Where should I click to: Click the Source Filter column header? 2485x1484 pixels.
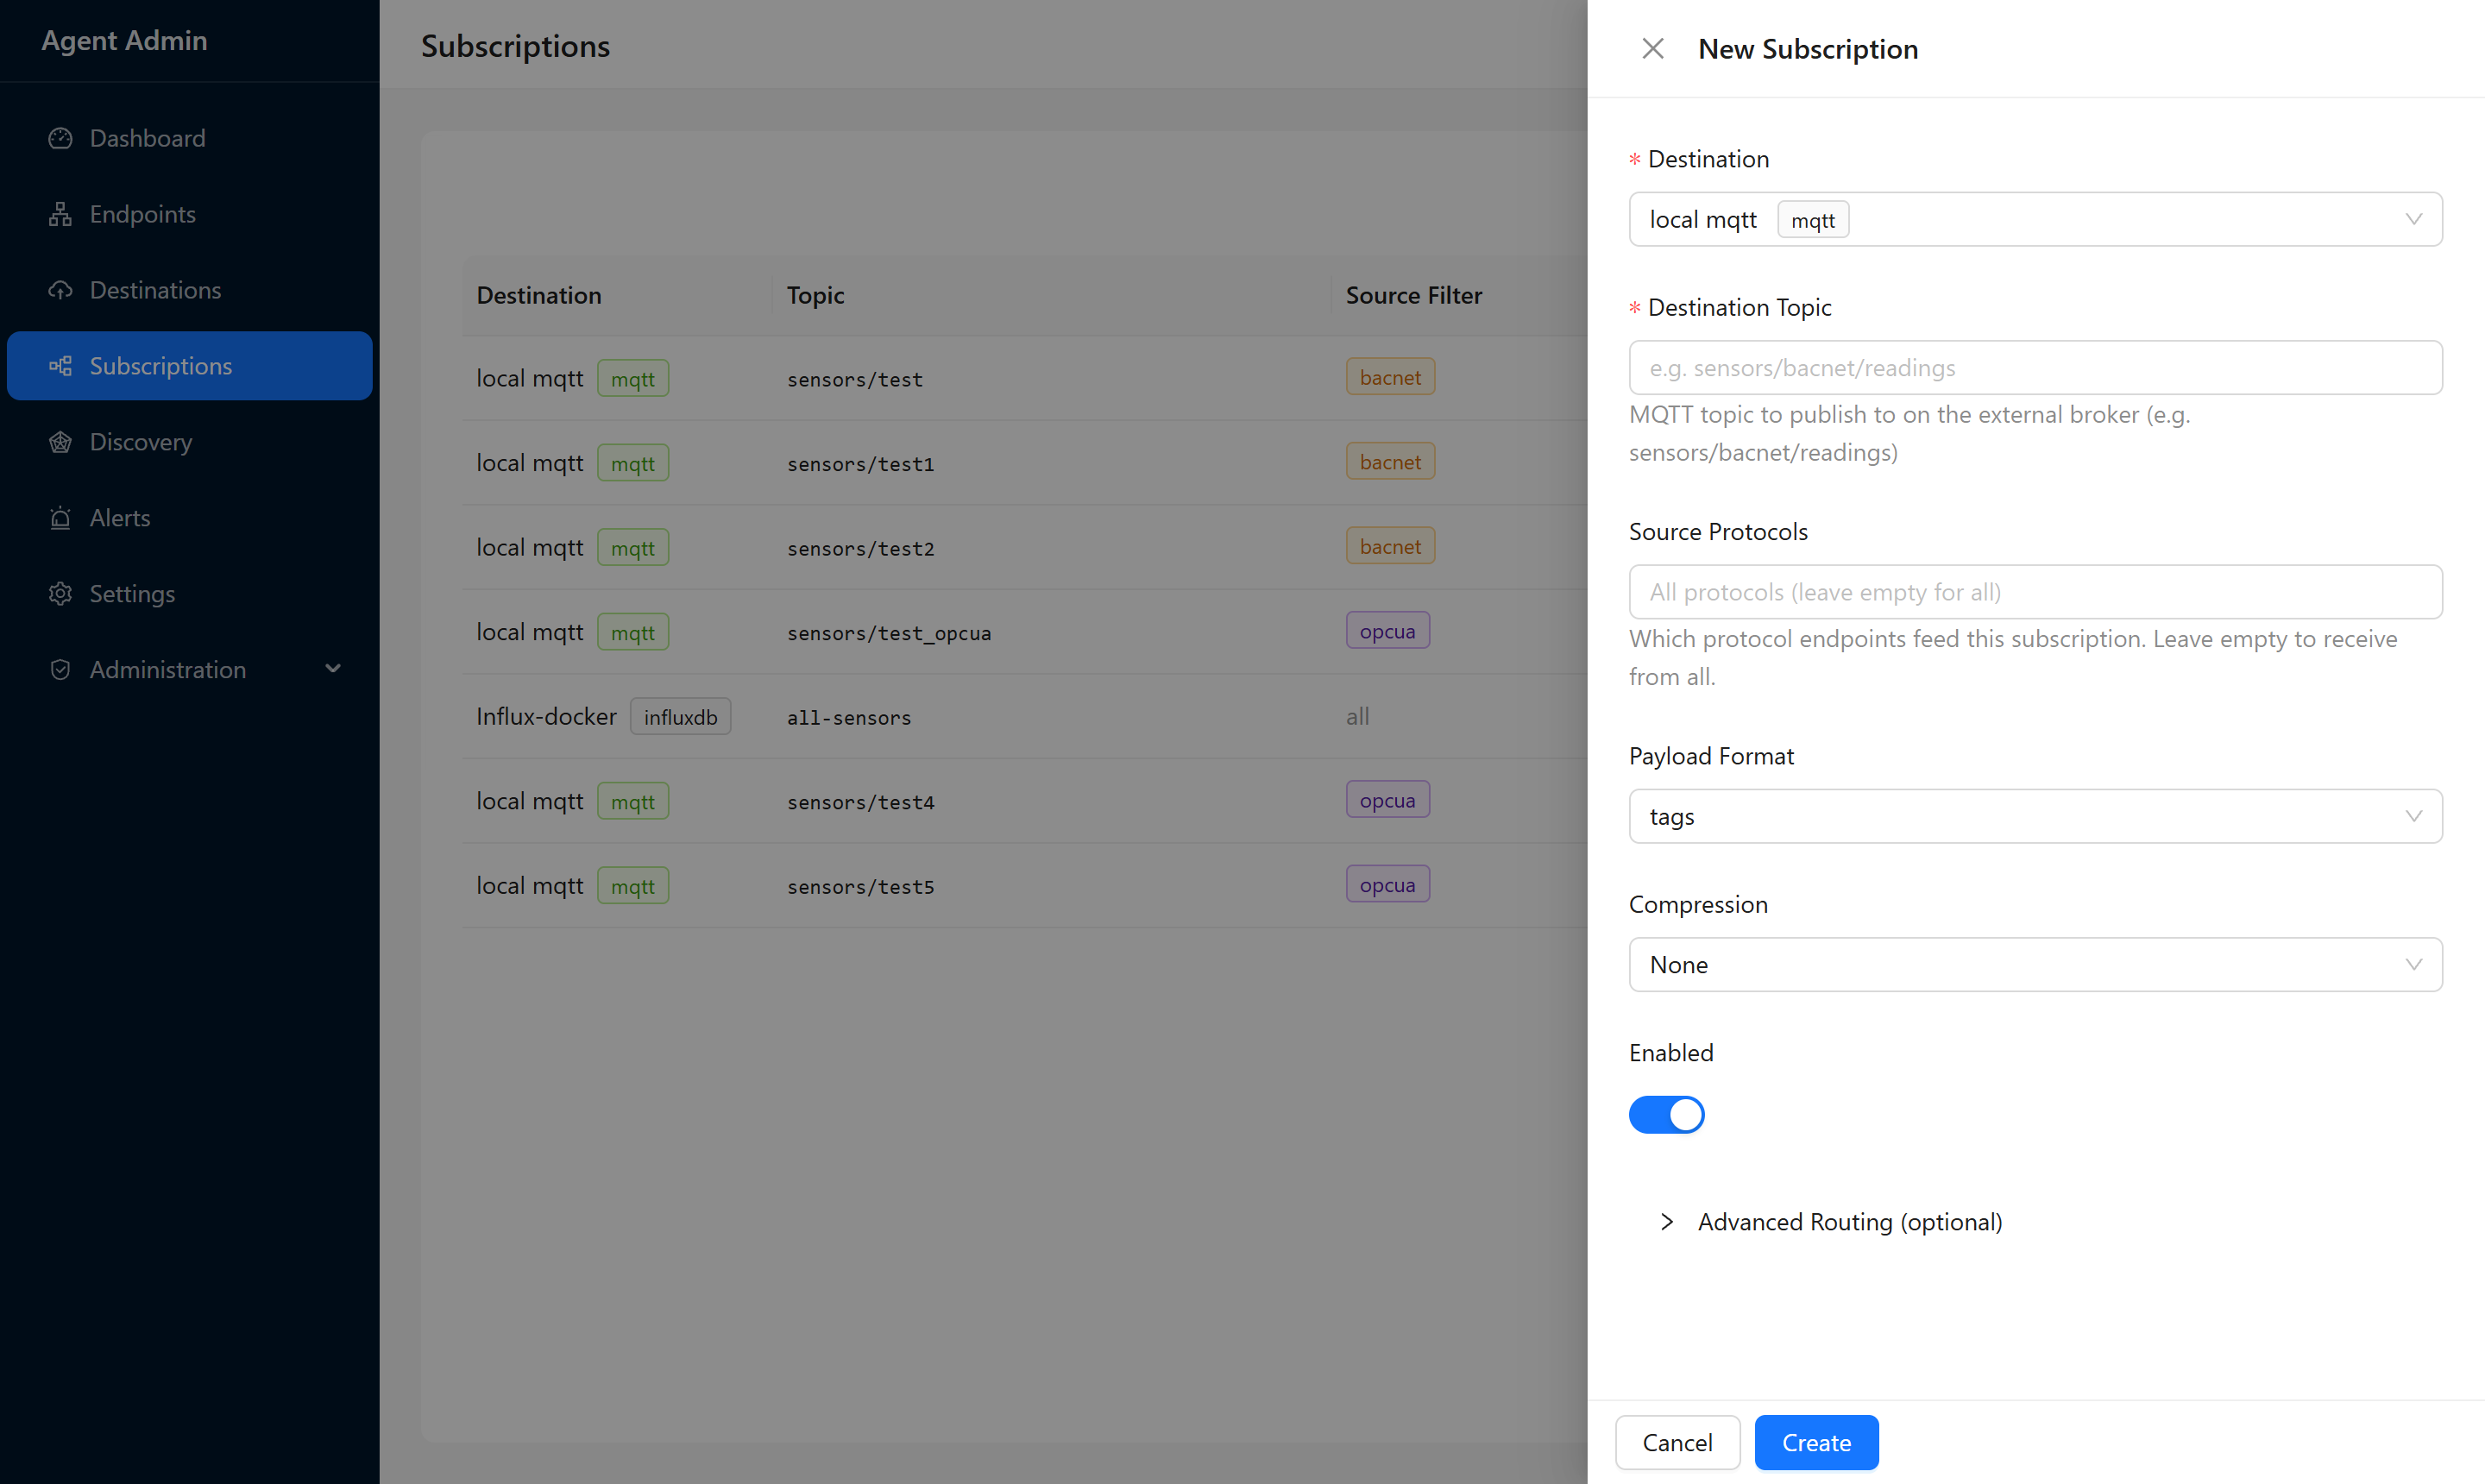pyautogui.click(x=1413, y=295)
